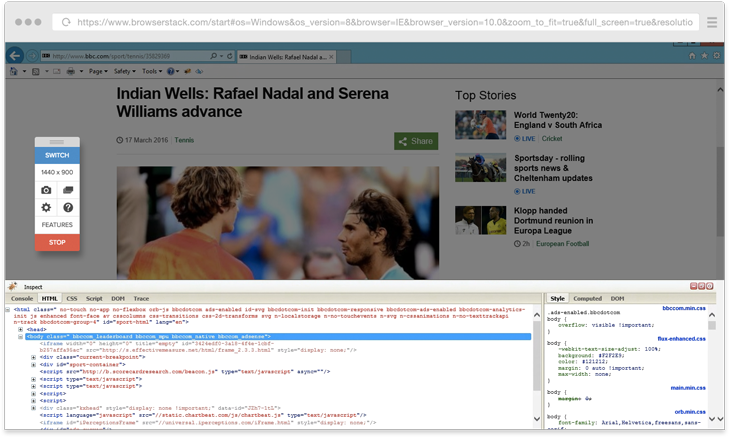
Task: Collapse the body node in HTML tree
Action: (20, 336)
